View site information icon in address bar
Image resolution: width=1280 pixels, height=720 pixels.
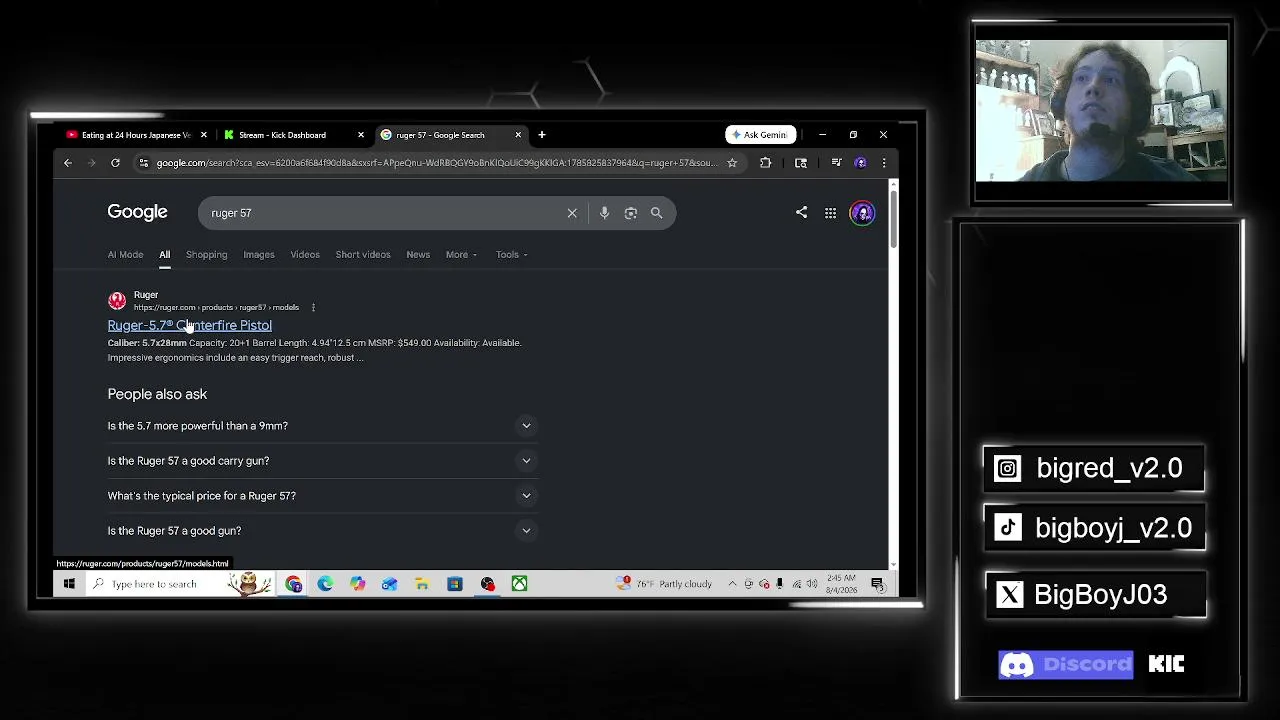click(x=144, y=163)
